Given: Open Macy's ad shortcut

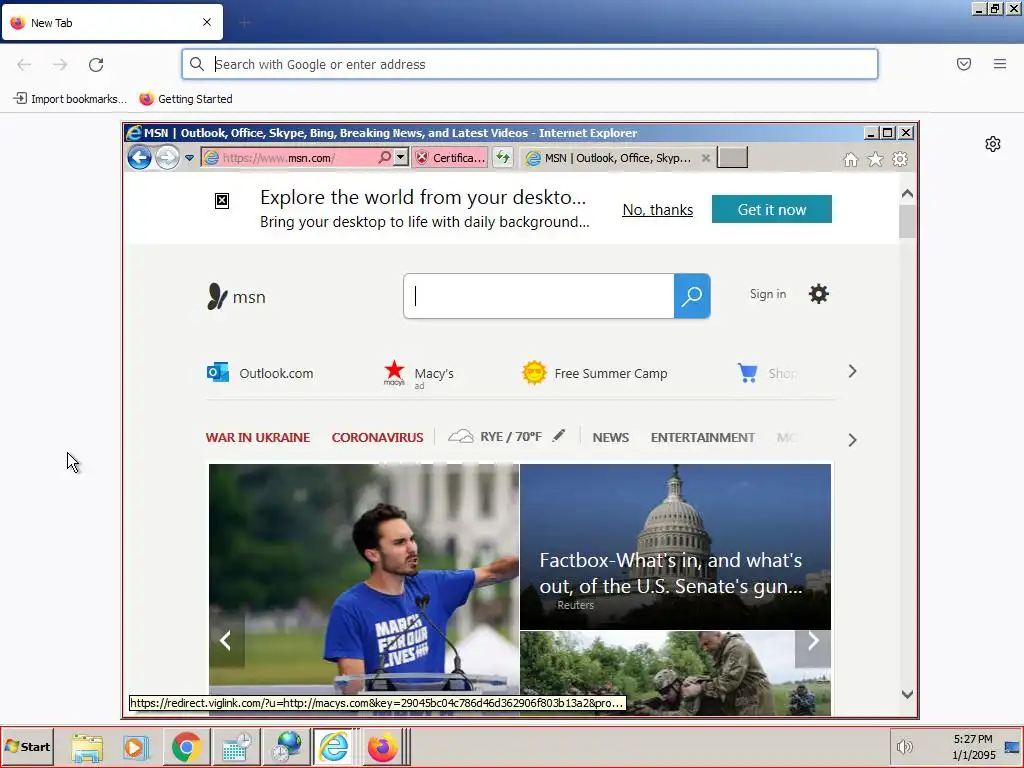Looking at the screenshot, I should point(418,374).
